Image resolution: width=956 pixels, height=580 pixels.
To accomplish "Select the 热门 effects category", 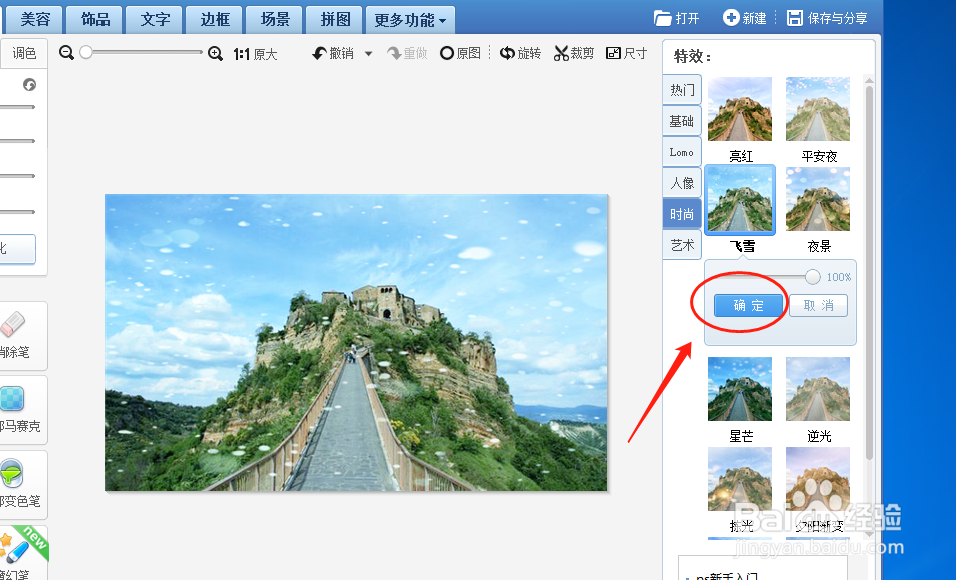I will click(x=682, y=90).
